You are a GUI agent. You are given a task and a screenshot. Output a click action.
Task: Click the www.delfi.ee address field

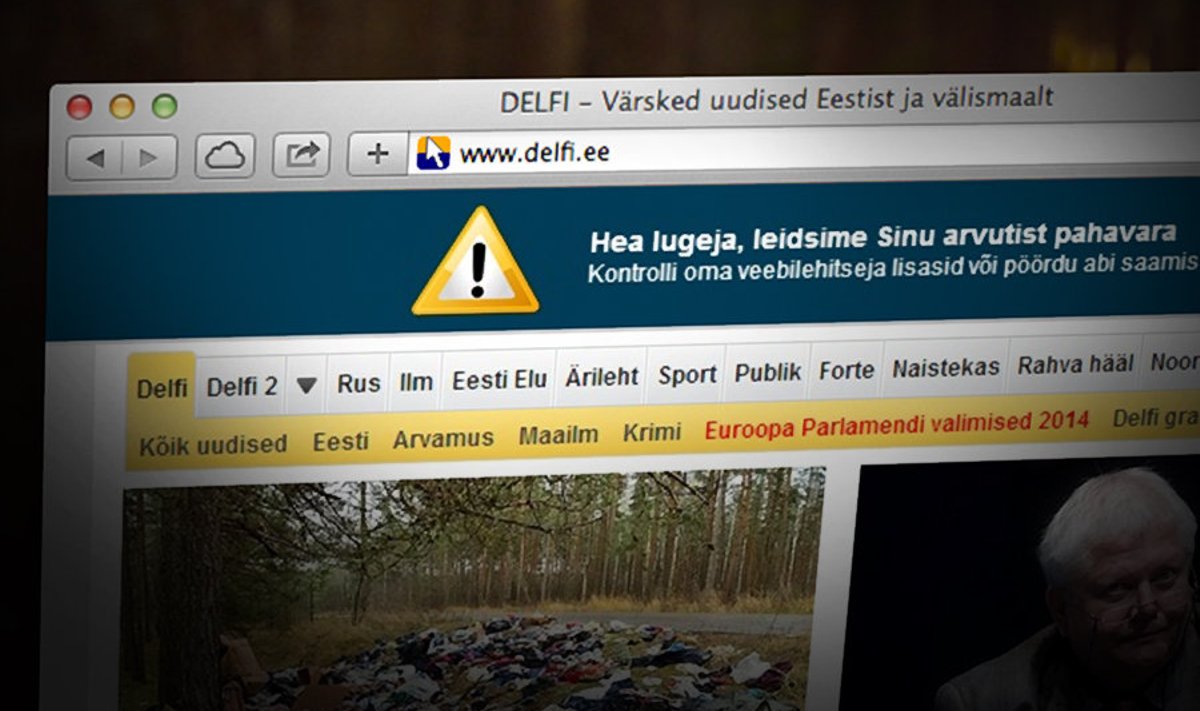803,148
